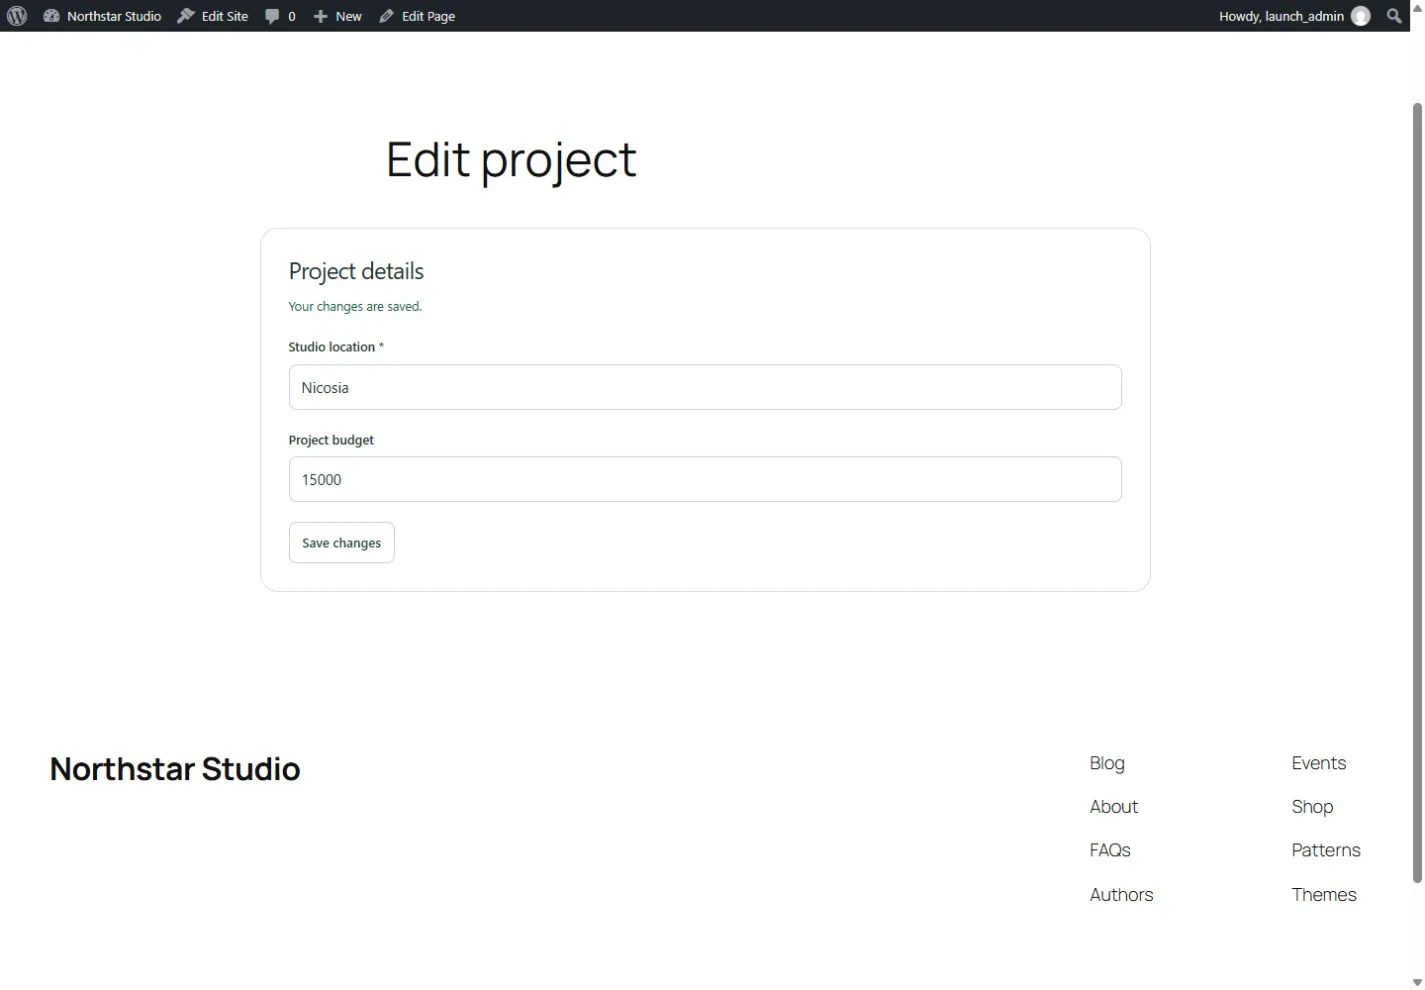
Task: Select Edit Page in the admin bar
Action: [417, 16]
